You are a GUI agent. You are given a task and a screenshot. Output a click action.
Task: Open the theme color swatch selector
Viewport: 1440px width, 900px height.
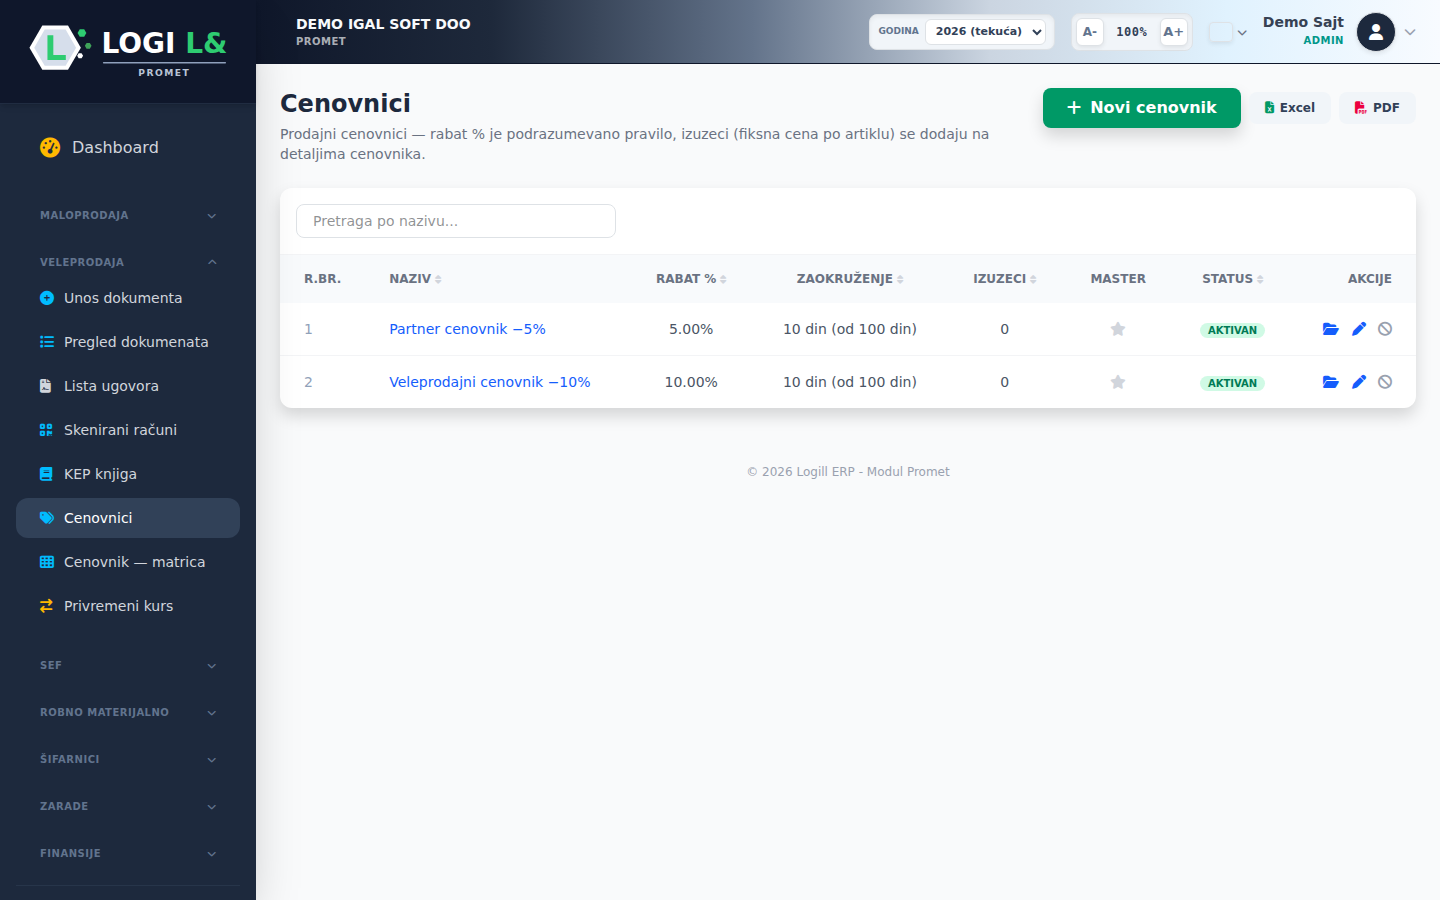(x=1227, y=32)
